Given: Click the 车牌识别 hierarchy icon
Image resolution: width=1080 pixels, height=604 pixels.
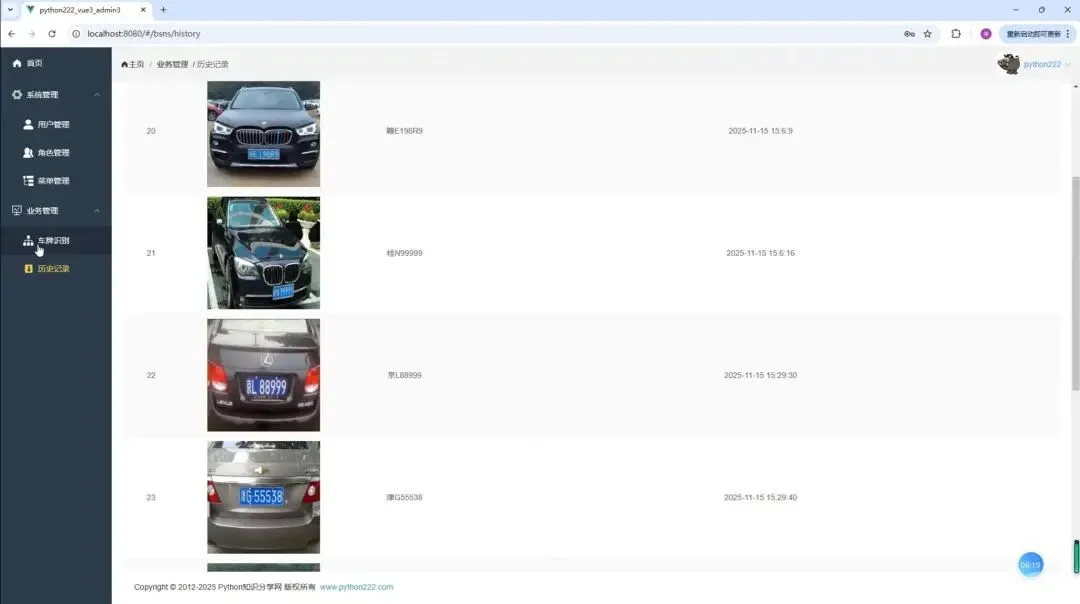Looking at the screenshot, I should tap(28, 240).
